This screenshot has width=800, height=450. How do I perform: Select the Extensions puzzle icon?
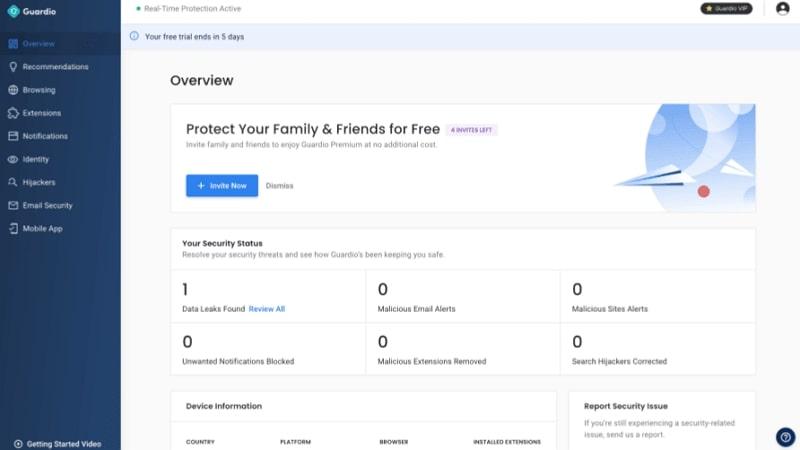(13, 113)
